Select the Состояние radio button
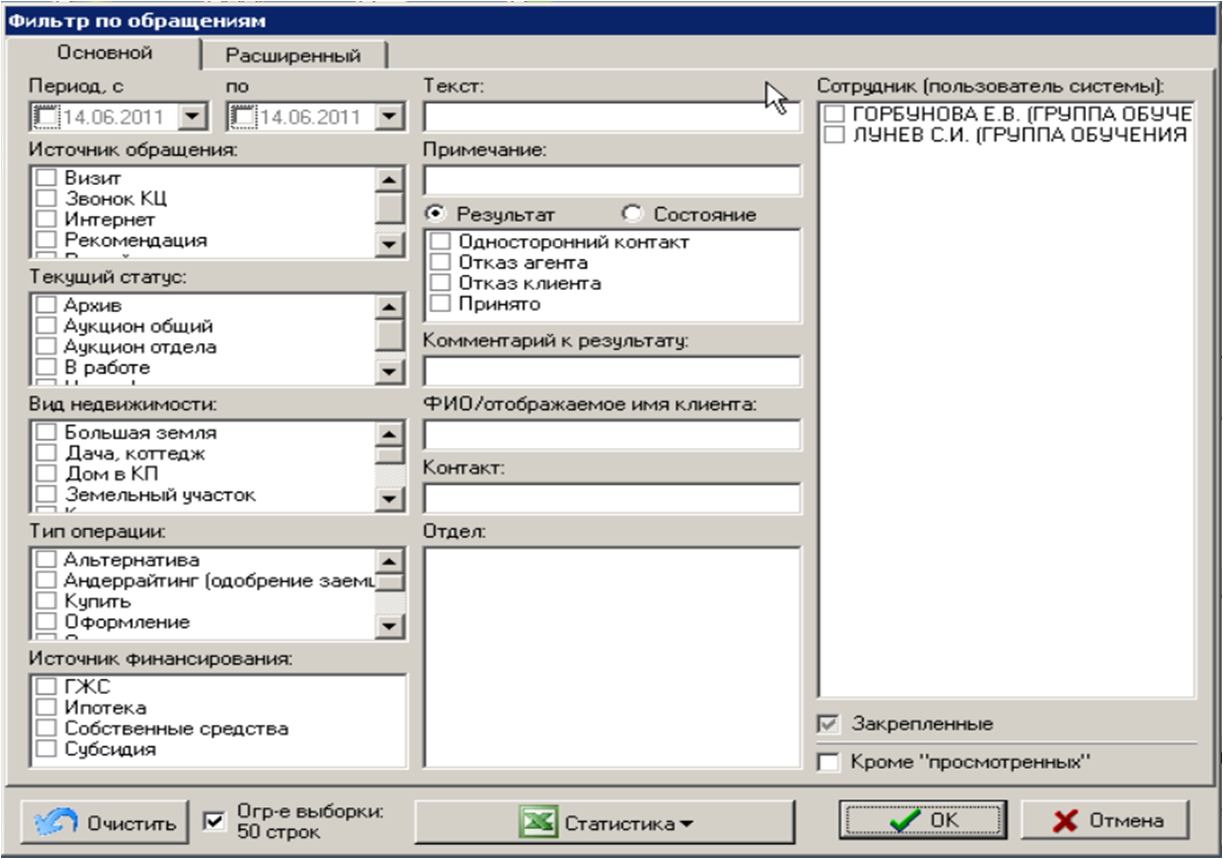 (632, 214)
